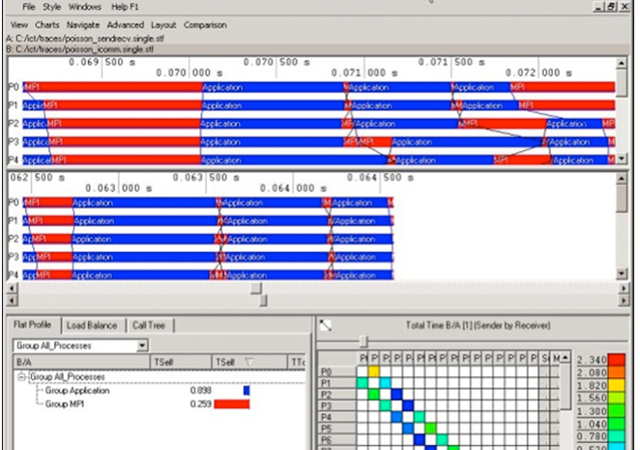
Task: Click the slider handle above the message matrix
Action: point(363,341)
